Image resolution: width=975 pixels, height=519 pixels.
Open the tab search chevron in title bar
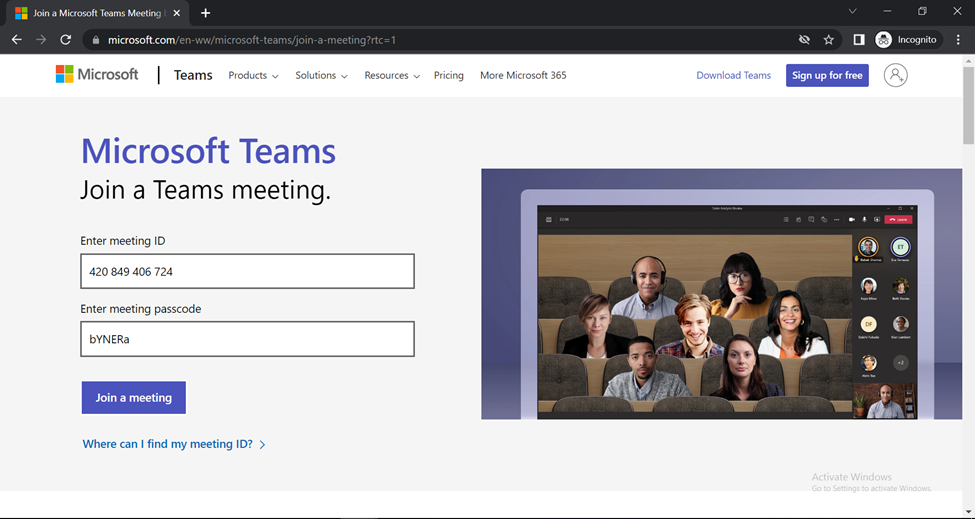click(x=853, y=11)
